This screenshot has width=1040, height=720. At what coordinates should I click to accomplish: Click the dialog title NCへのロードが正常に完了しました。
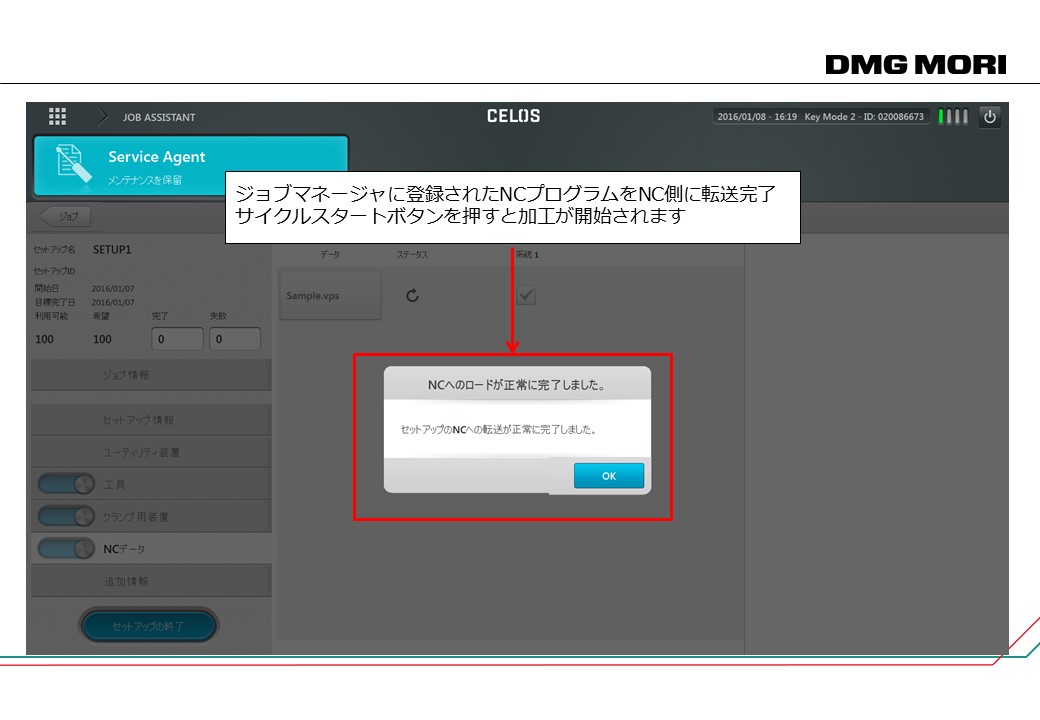(x=517, y=385)
